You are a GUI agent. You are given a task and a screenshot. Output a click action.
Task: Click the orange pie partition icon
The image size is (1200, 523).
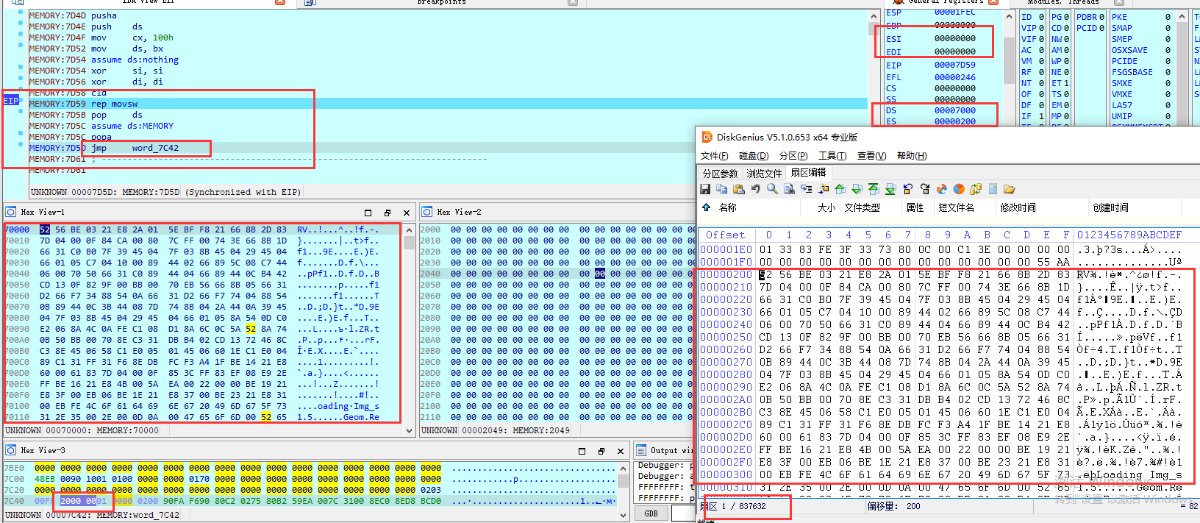[959, 188]
